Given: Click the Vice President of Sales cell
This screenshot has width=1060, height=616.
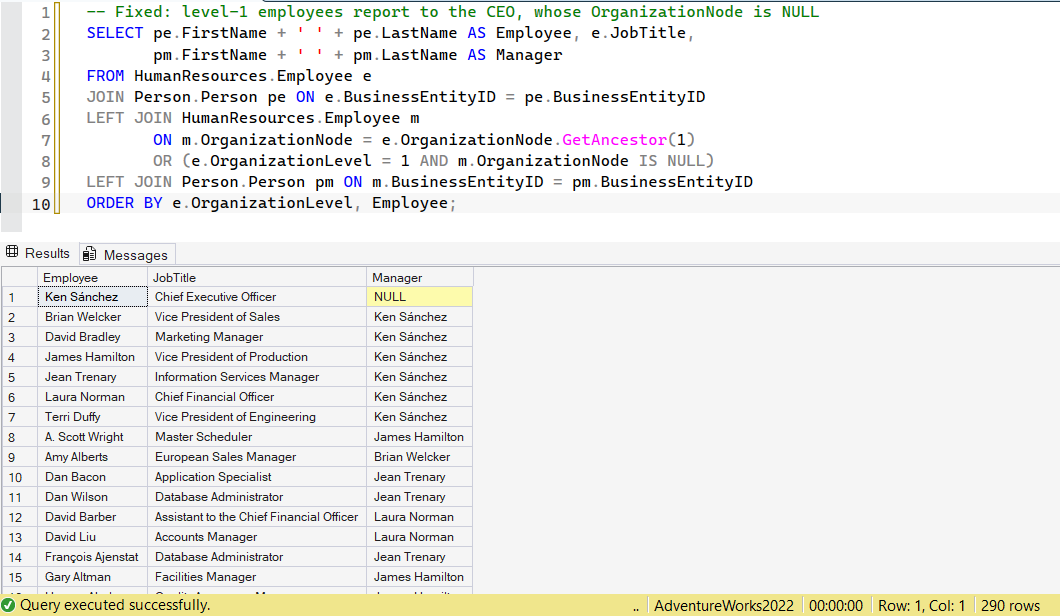Looking at the screenshot, I should (x=257, y=316).
